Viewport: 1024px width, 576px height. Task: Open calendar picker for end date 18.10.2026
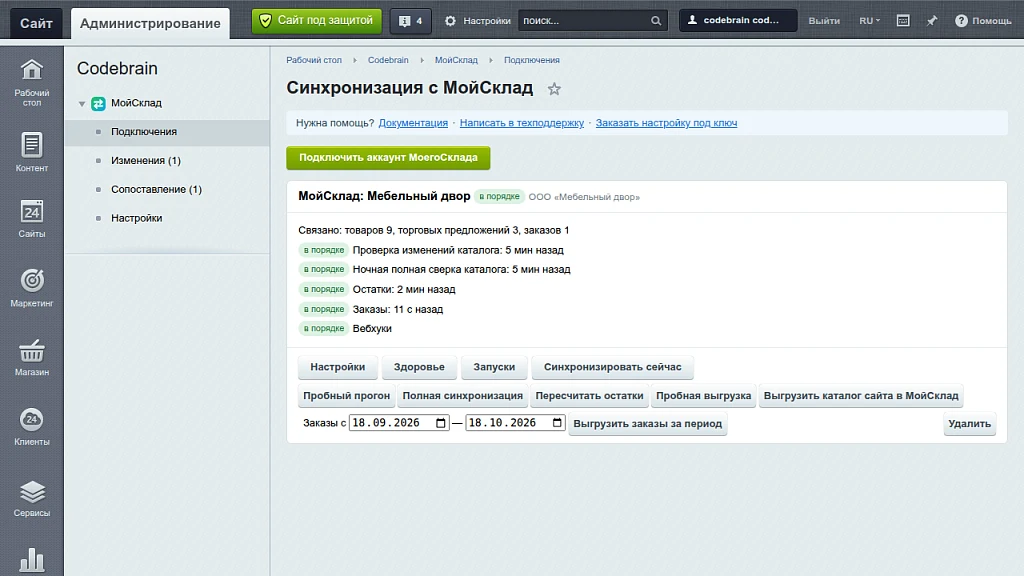point(557,423)
